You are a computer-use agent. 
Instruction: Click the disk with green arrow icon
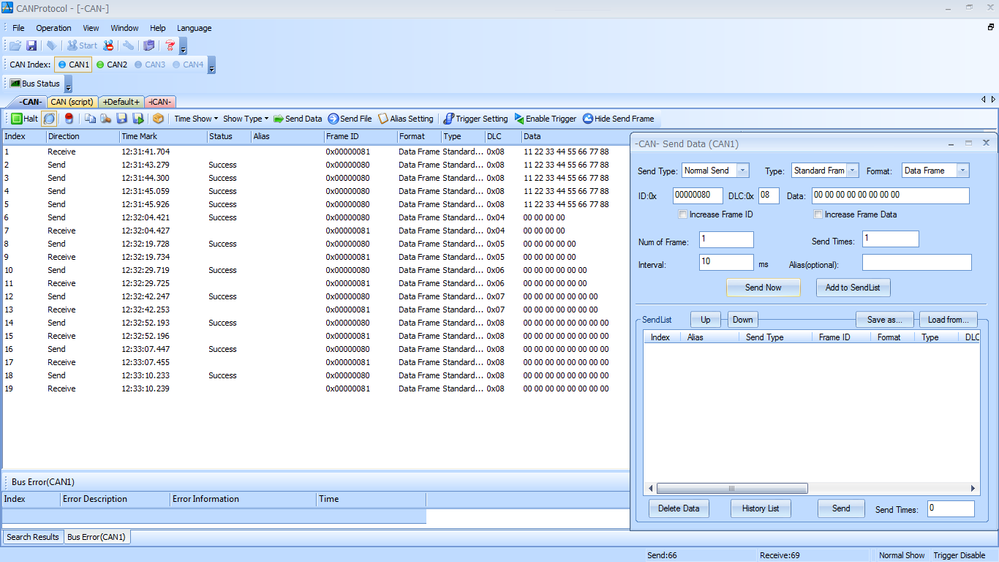coord(138,119)
